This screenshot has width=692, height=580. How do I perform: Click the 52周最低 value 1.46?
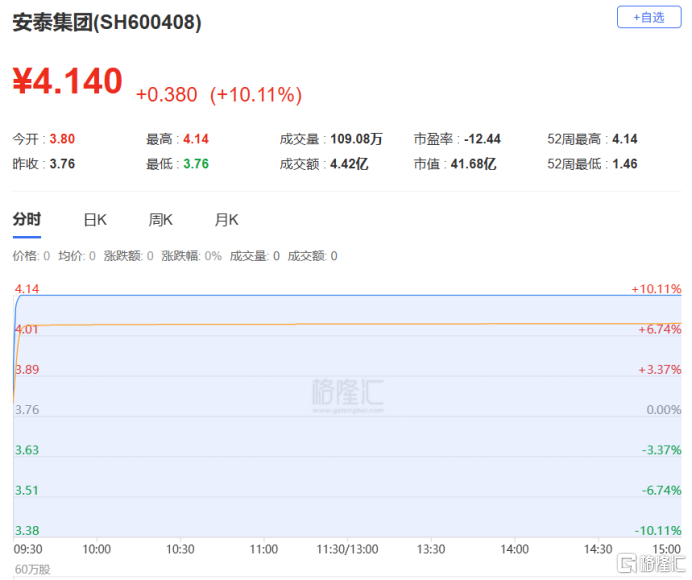(x=624, y=164)
